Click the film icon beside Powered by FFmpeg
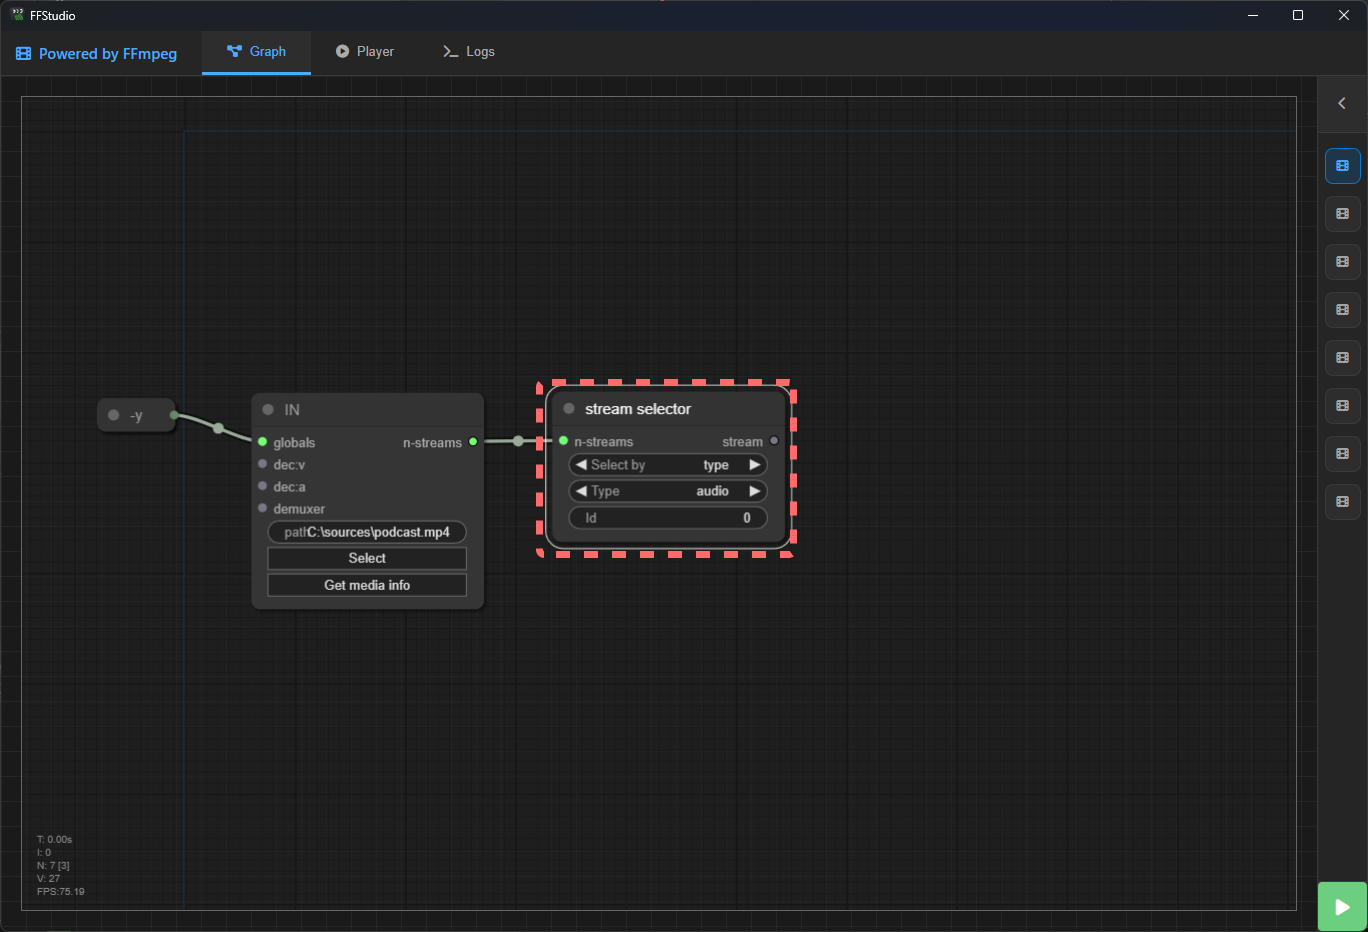Screen dimensions: 1368x932 click(x=23, y=54)
